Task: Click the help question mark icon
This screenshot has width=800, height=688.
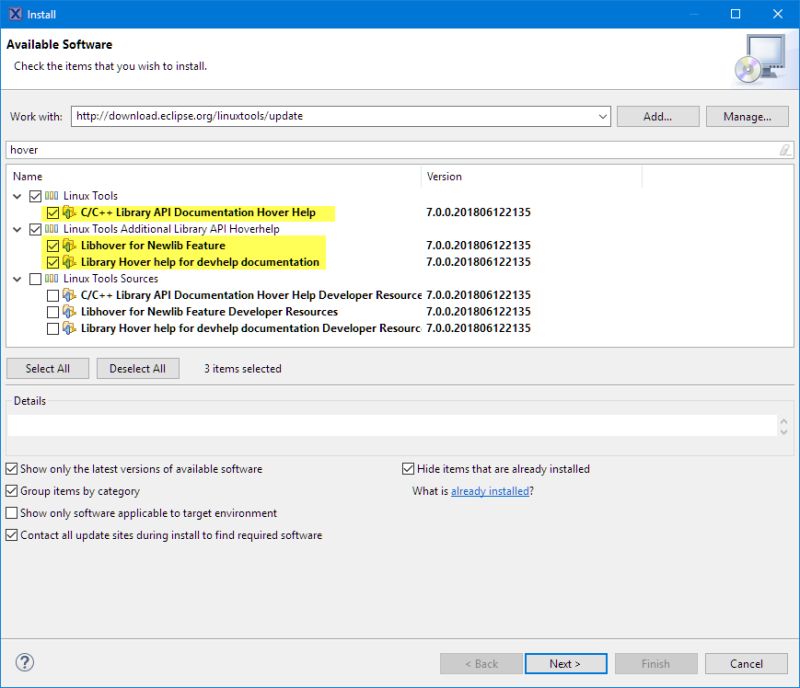Action: [x=23, y=661]
